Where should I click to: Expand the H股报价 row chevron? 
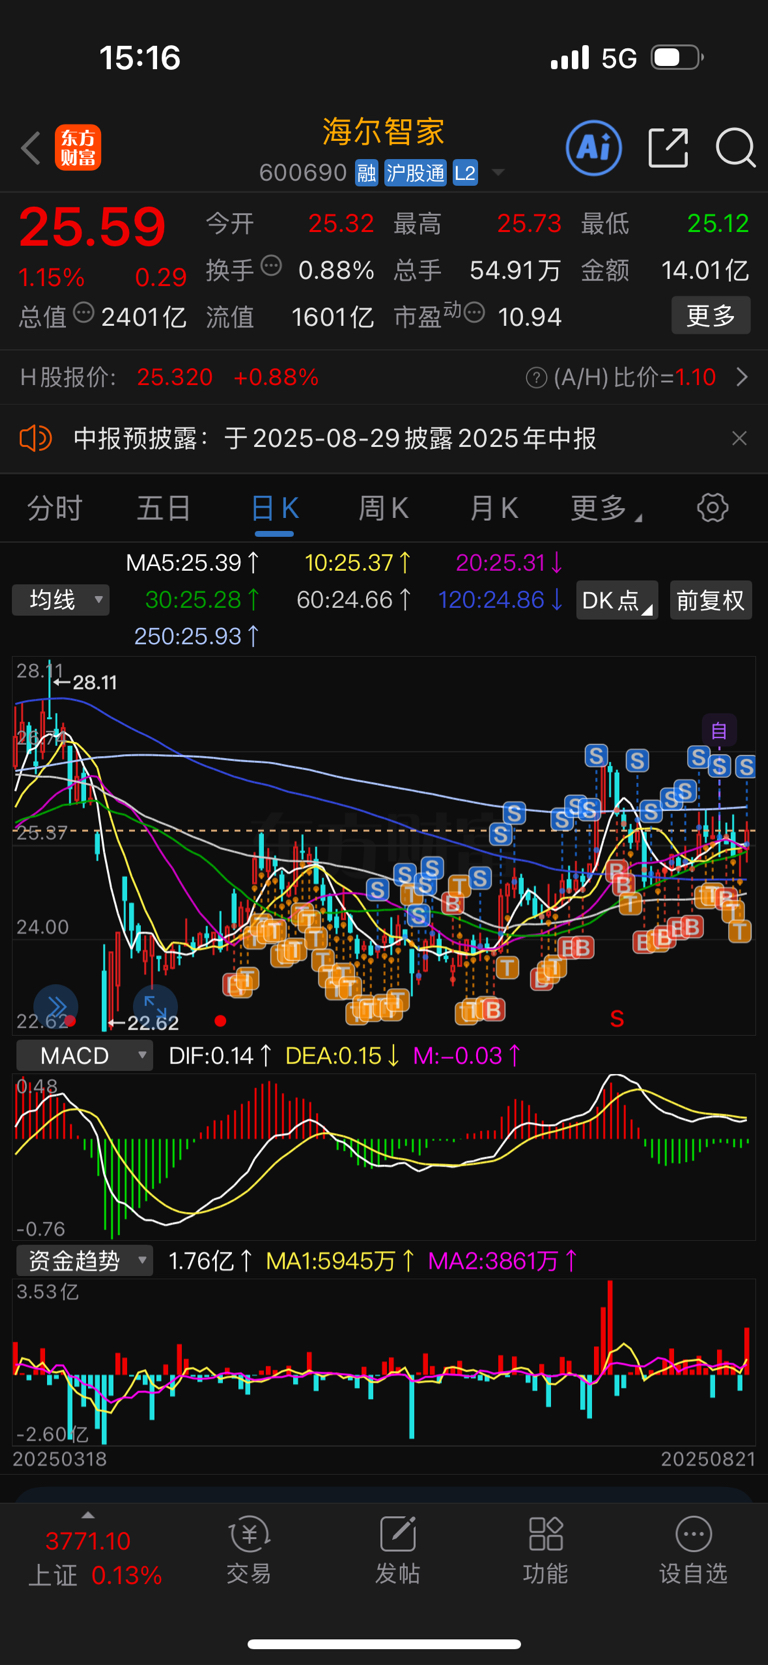coord(742,377)
